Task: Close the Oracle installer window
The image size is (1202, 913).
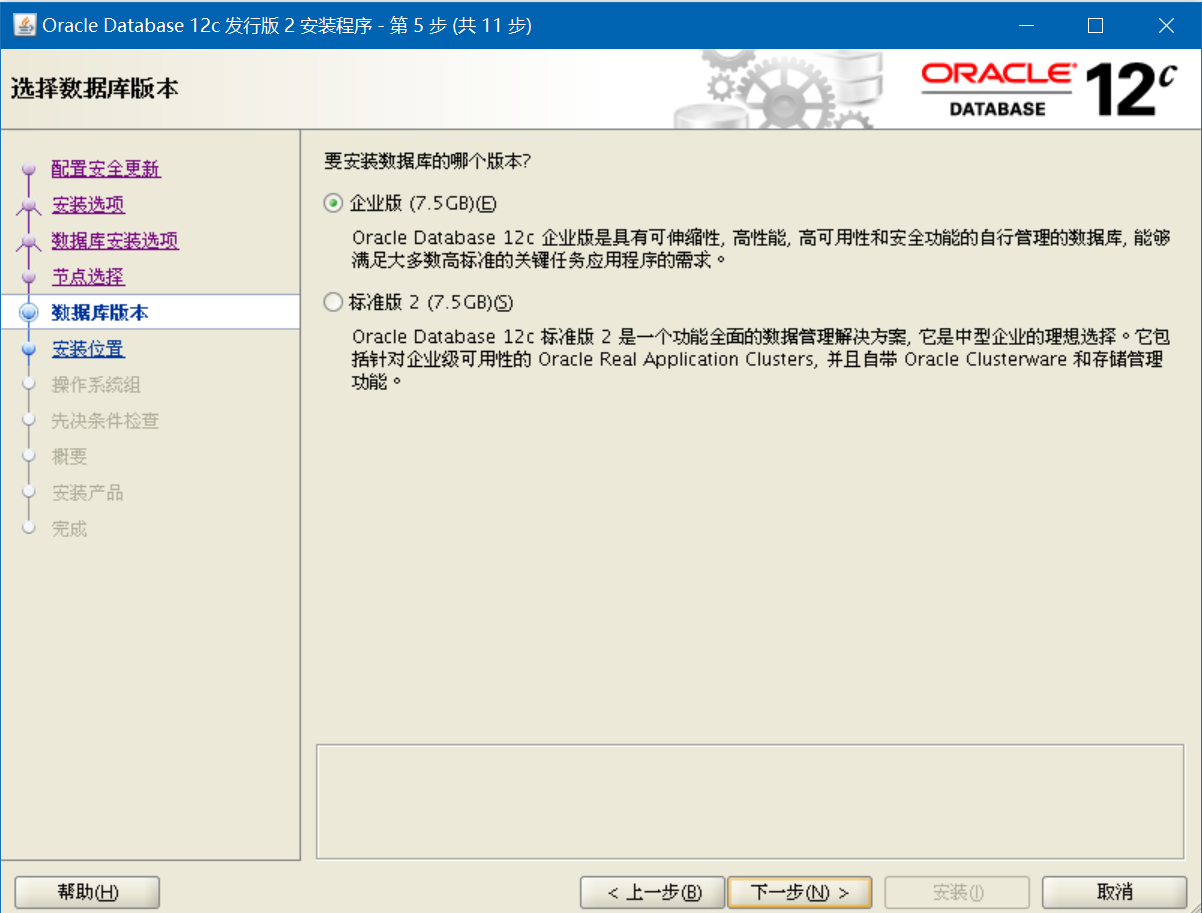Action: (x=1166, y=25)
